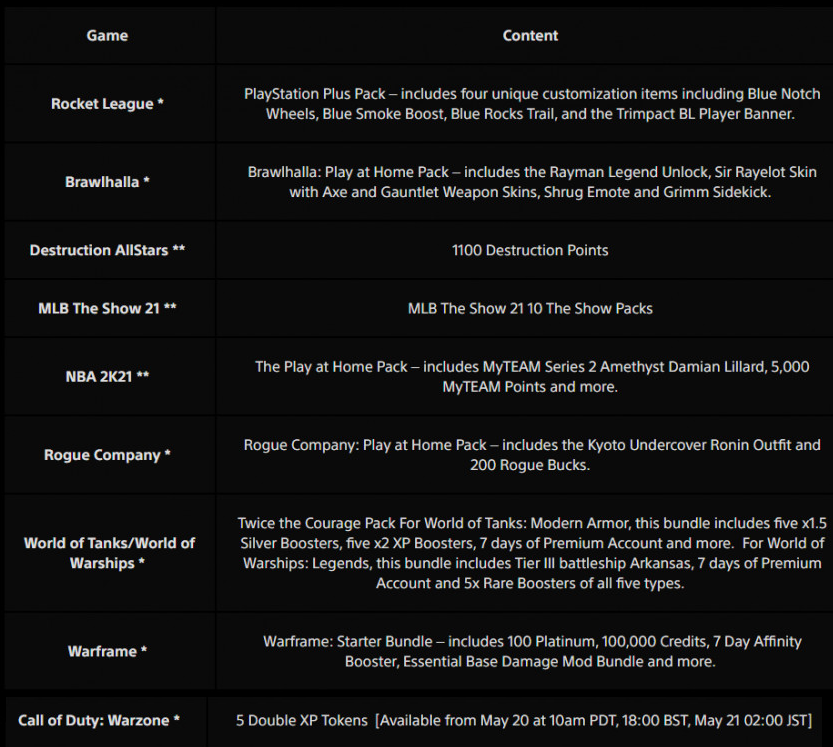The height and width of the screenshot is (747, 833).
Task: Click the Brawlhalla Play at Home Pack description
Action: 530,182
